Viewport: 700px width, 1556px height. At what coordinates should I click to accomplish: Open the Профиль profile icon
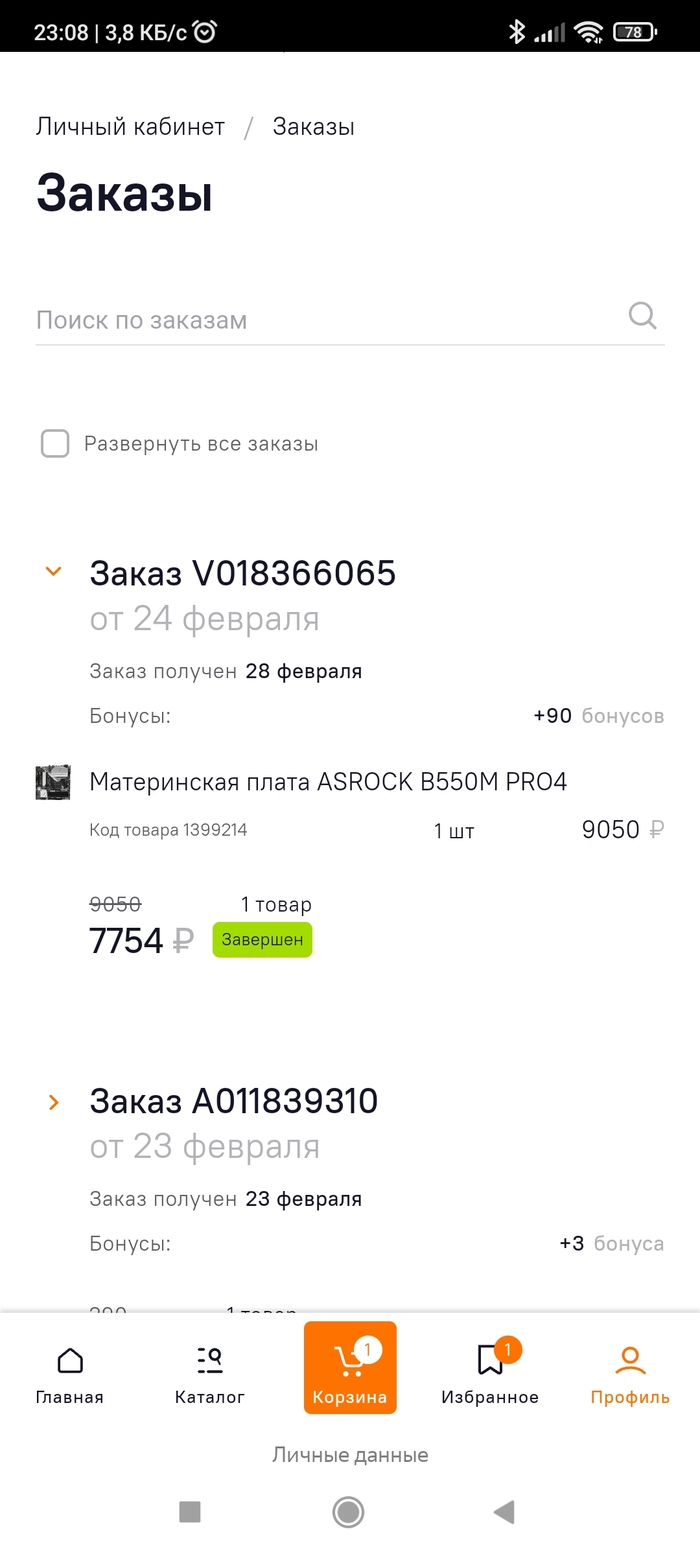pos(630,1361)
